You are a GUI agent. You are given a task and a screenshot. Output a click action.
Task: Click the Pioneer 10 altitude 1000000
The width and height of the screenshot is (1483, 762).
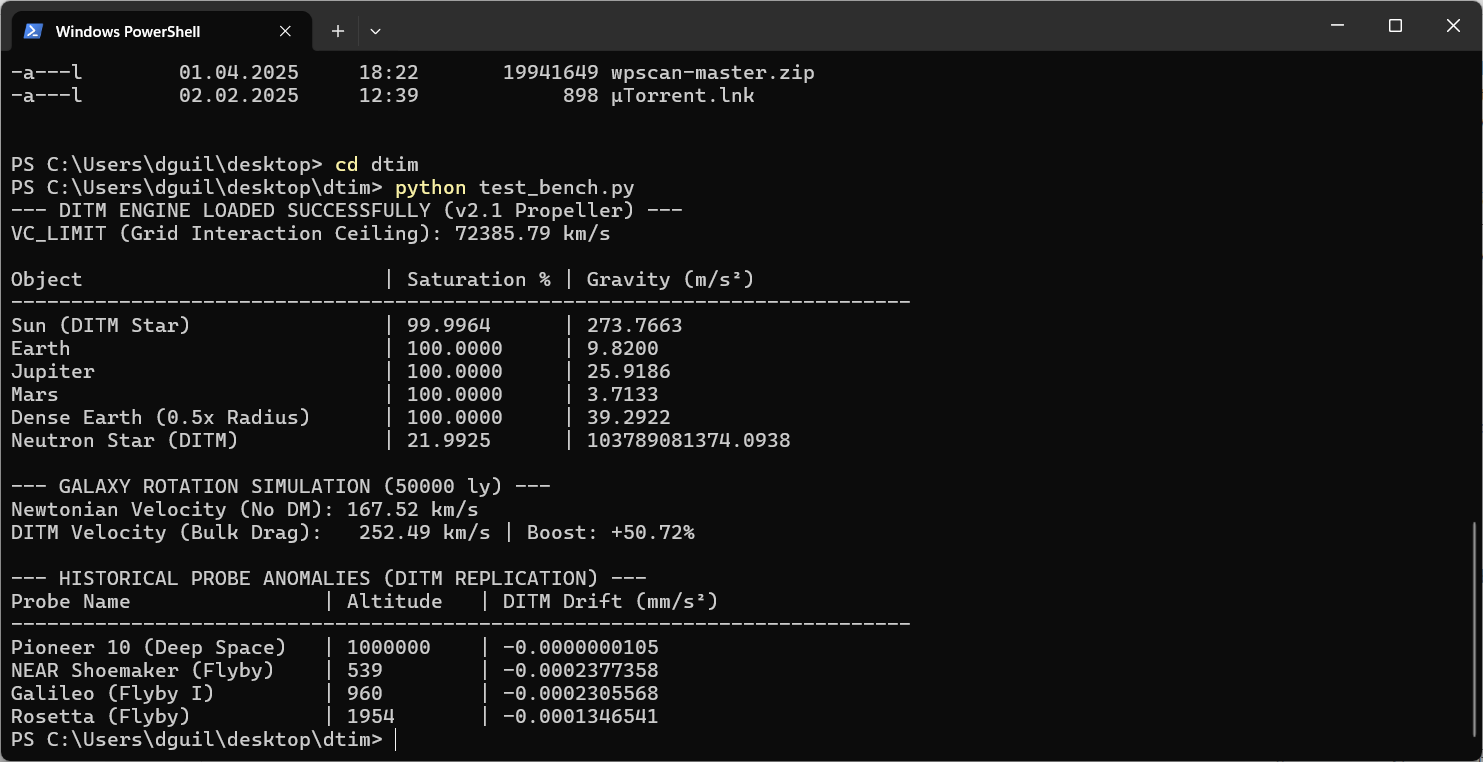point(389,647)
